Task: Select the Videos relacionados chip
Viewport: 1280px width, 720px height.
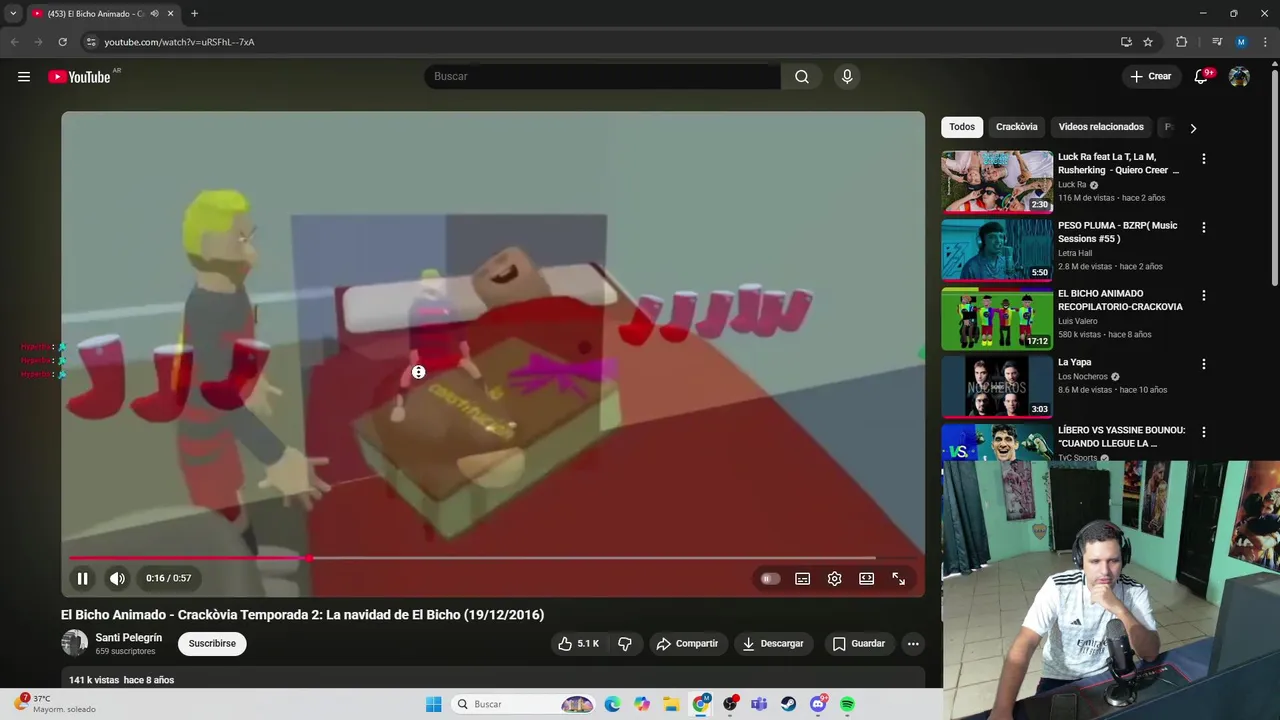Action: coord(1101,127)
